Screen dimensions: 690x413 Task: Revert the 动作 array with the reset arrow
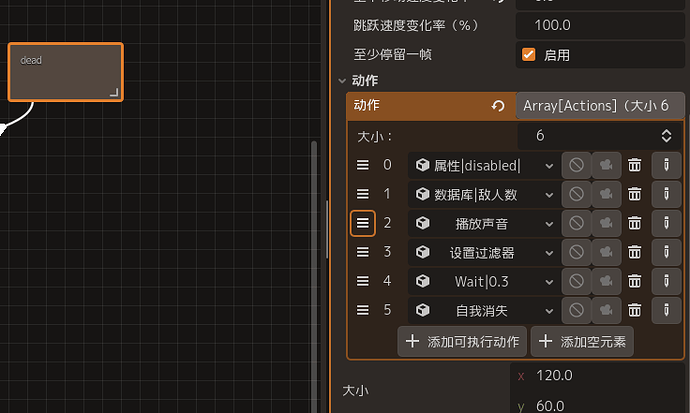pyautogui.click(x=498, y=106)
